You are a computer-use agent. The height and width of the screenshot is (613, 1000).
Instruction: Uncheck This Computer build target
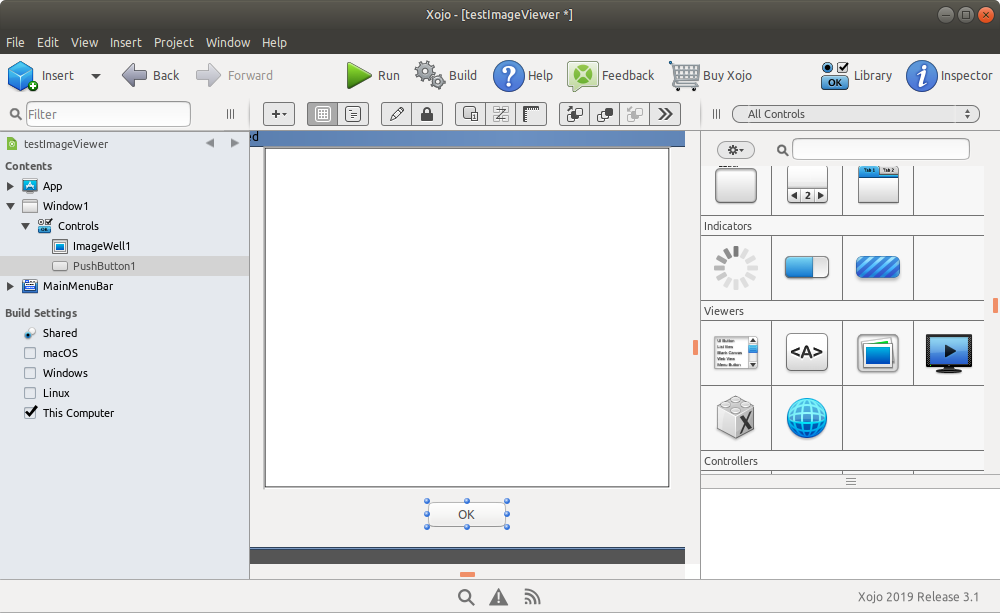[30, 413]
